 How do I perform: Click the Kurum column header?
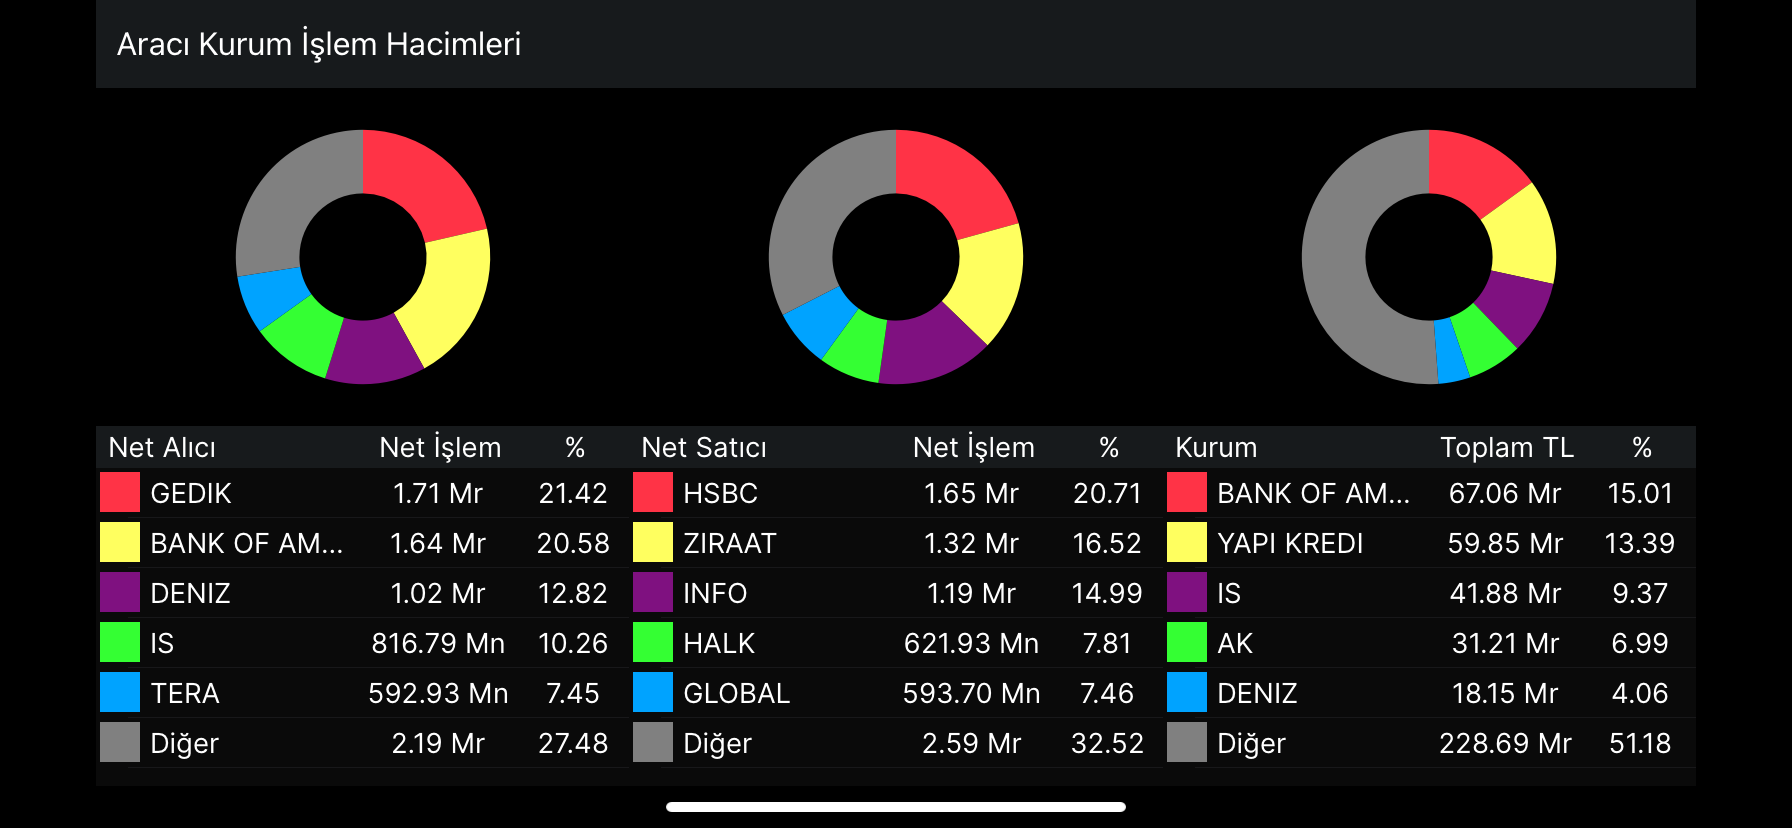[x=1216, y=447]
